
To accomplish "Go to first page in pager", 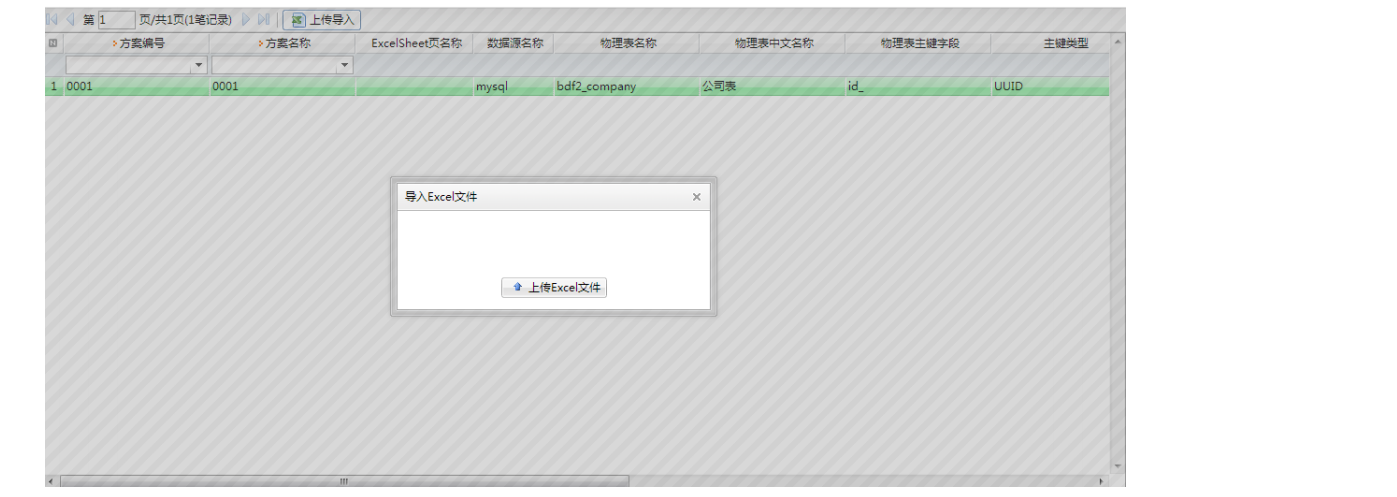I will 52,19.
